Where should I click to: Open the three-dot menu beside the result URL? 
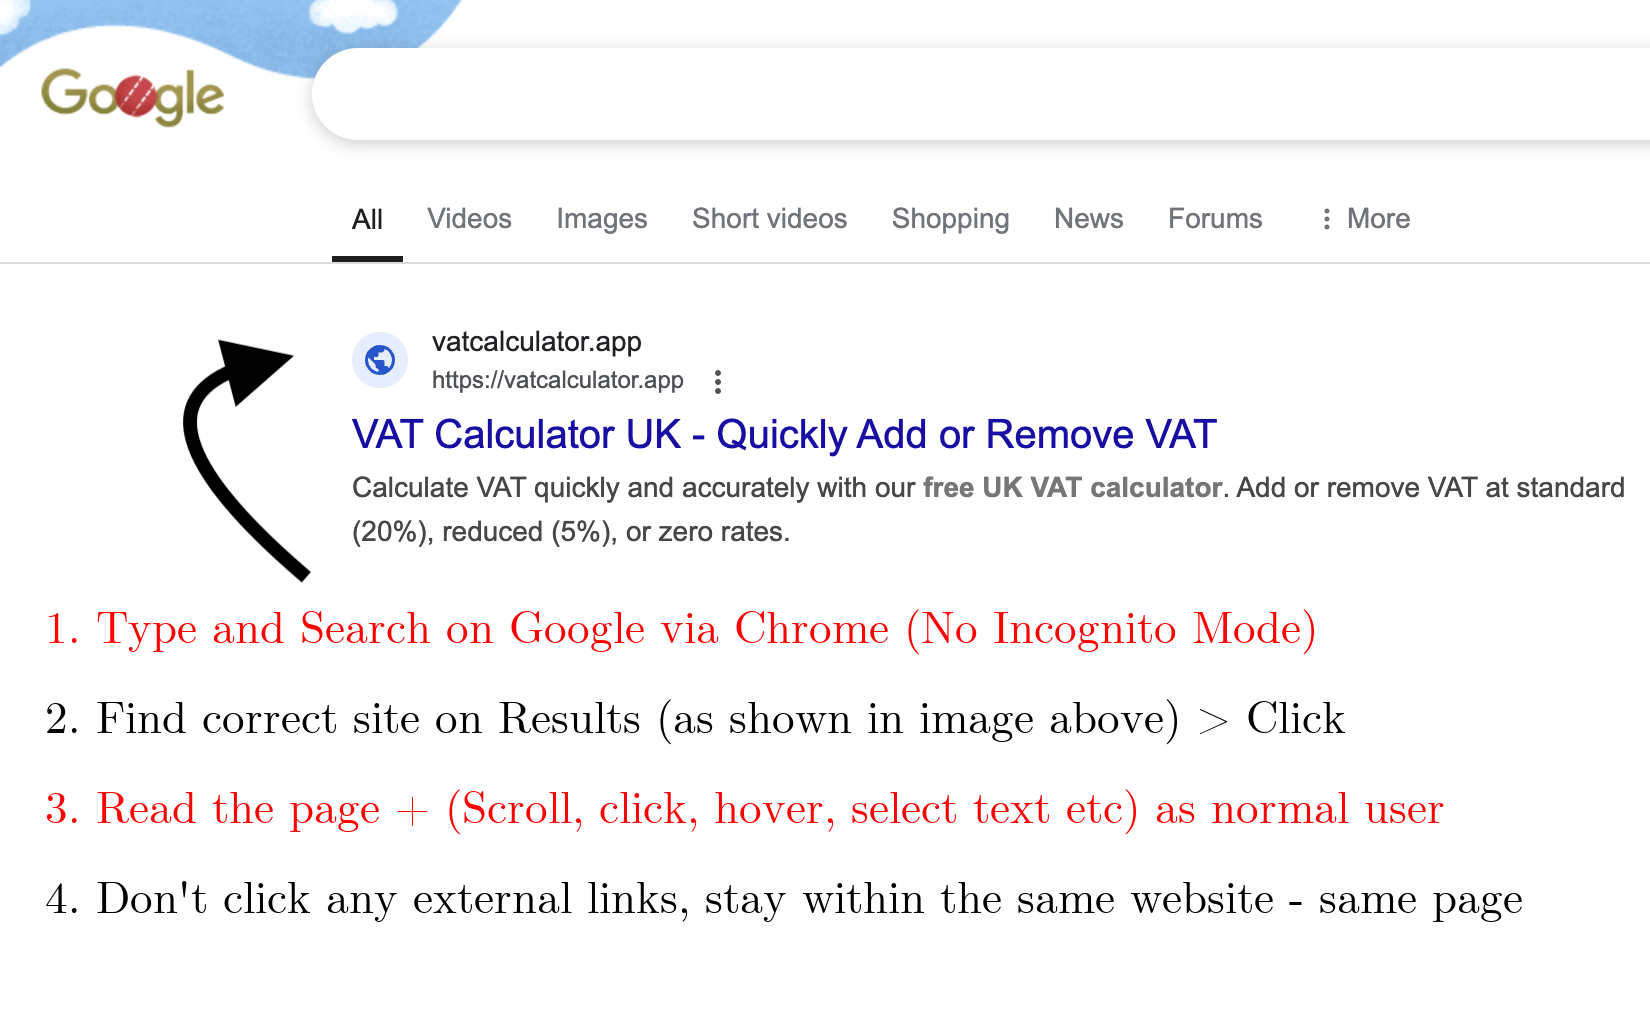tap(717, 381)
